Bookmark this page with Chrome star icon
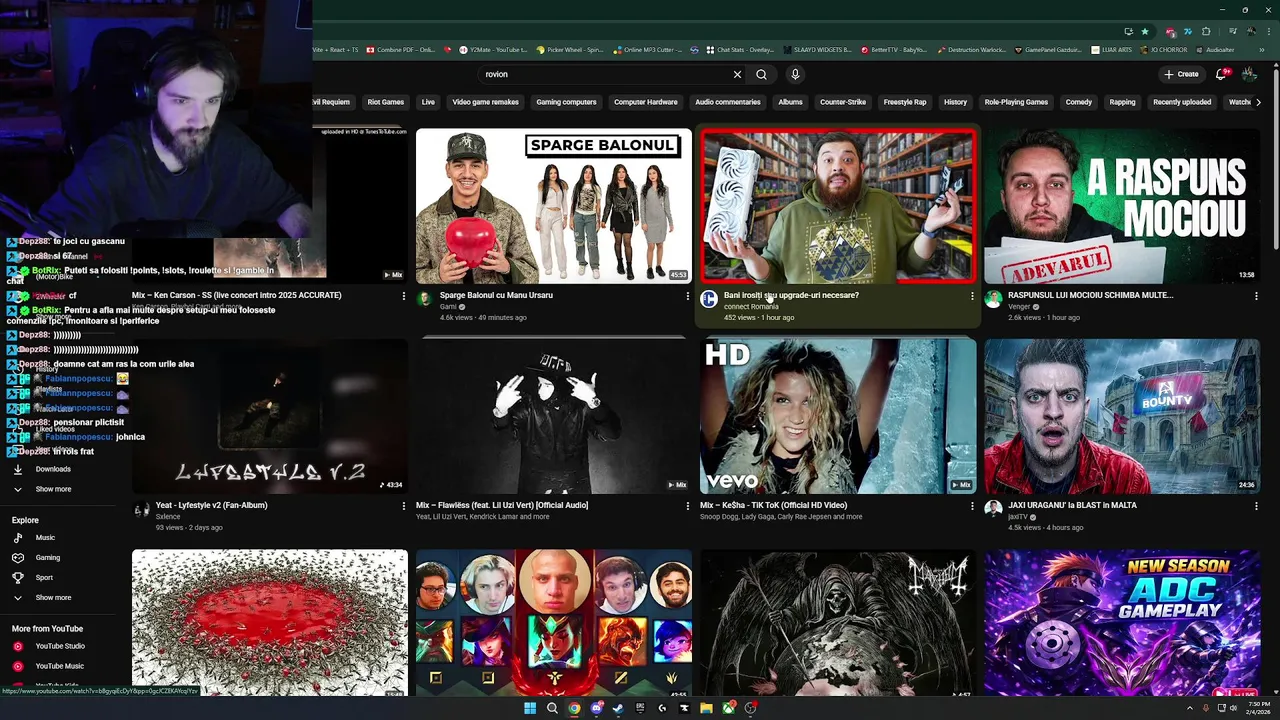Viewport: 1280px width, 720px height. [x=1145, y=31]
